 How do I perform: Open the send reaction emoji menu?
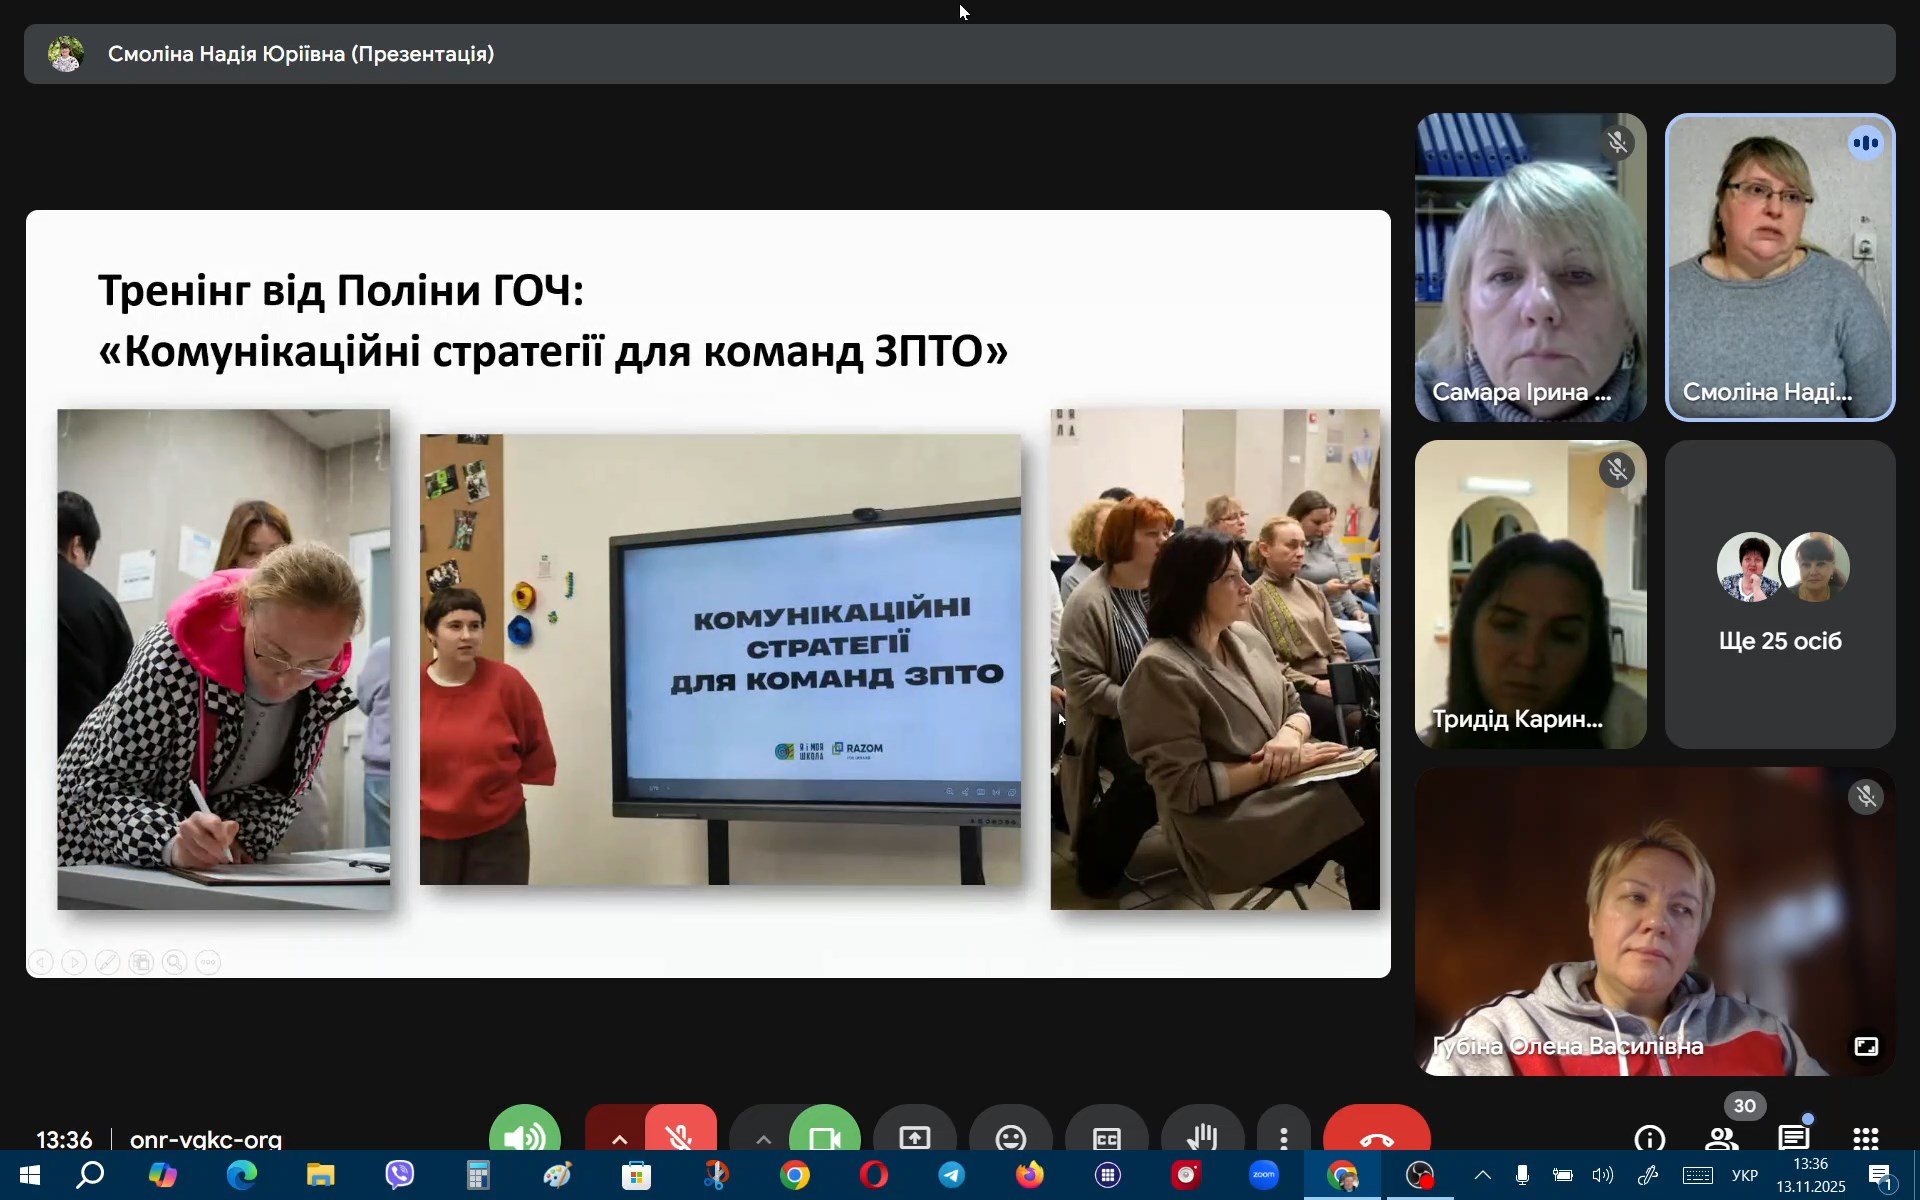pyautogui.click(x=1010, y=1136)
